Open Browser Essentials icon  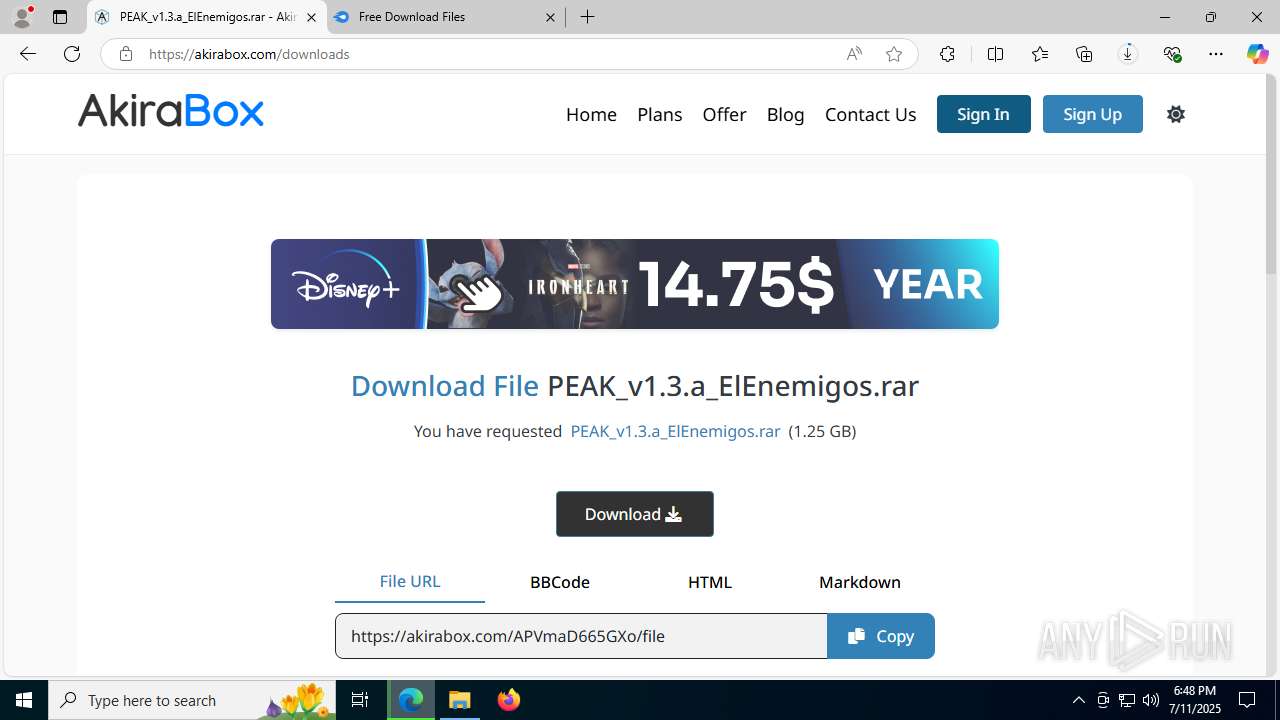(x=1172, y=54)
